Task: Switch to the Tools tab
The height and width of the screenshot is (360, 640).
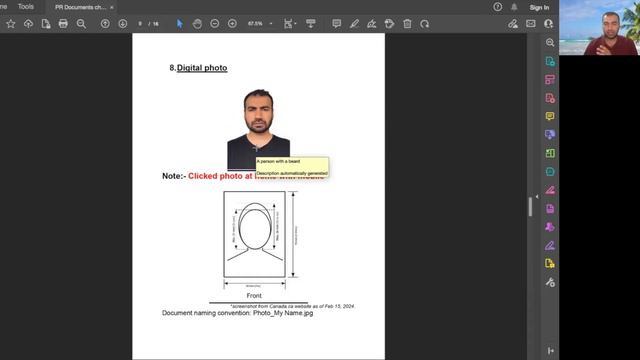Action: click(x=26, y=7)
